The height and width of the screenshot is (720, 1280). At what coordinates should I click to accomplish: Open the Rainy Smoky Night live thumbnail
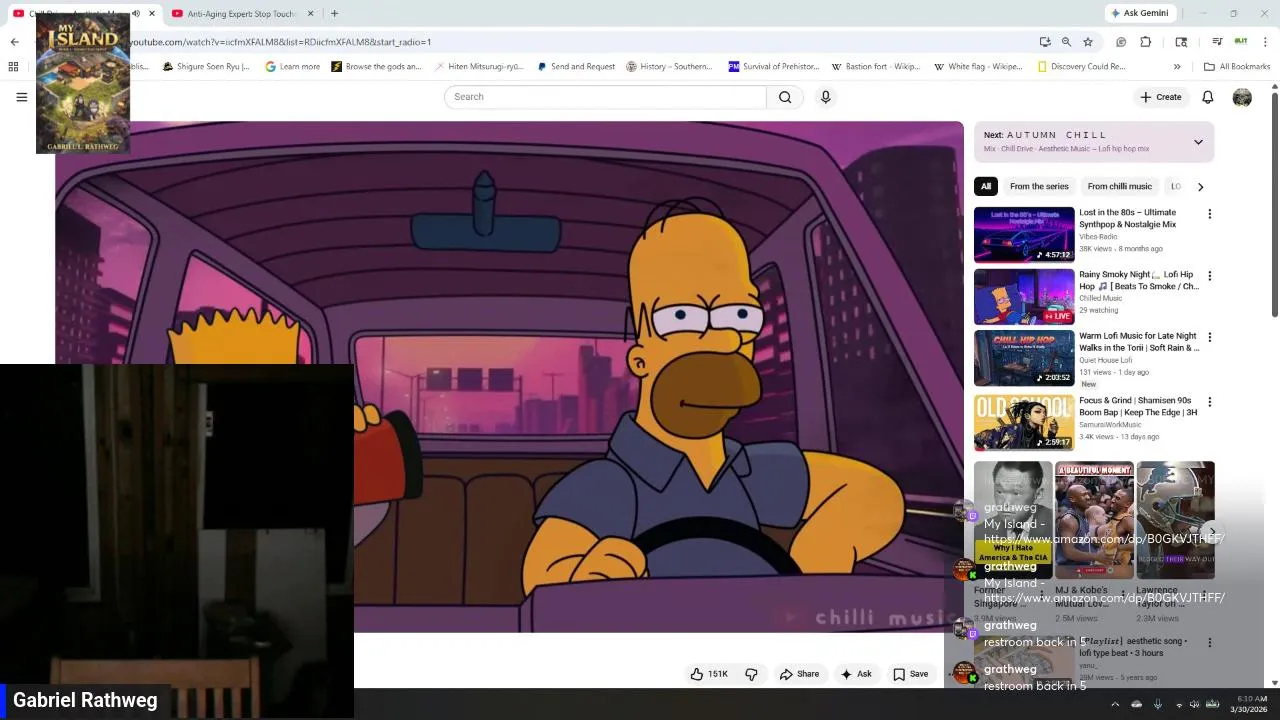[x=1024, y=296]
